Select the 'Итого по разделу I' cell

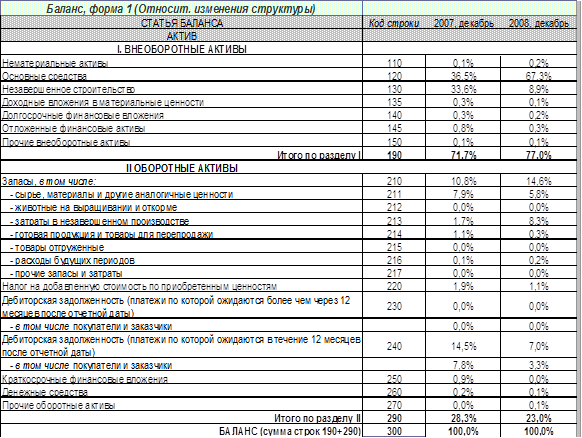click(182, 154)
